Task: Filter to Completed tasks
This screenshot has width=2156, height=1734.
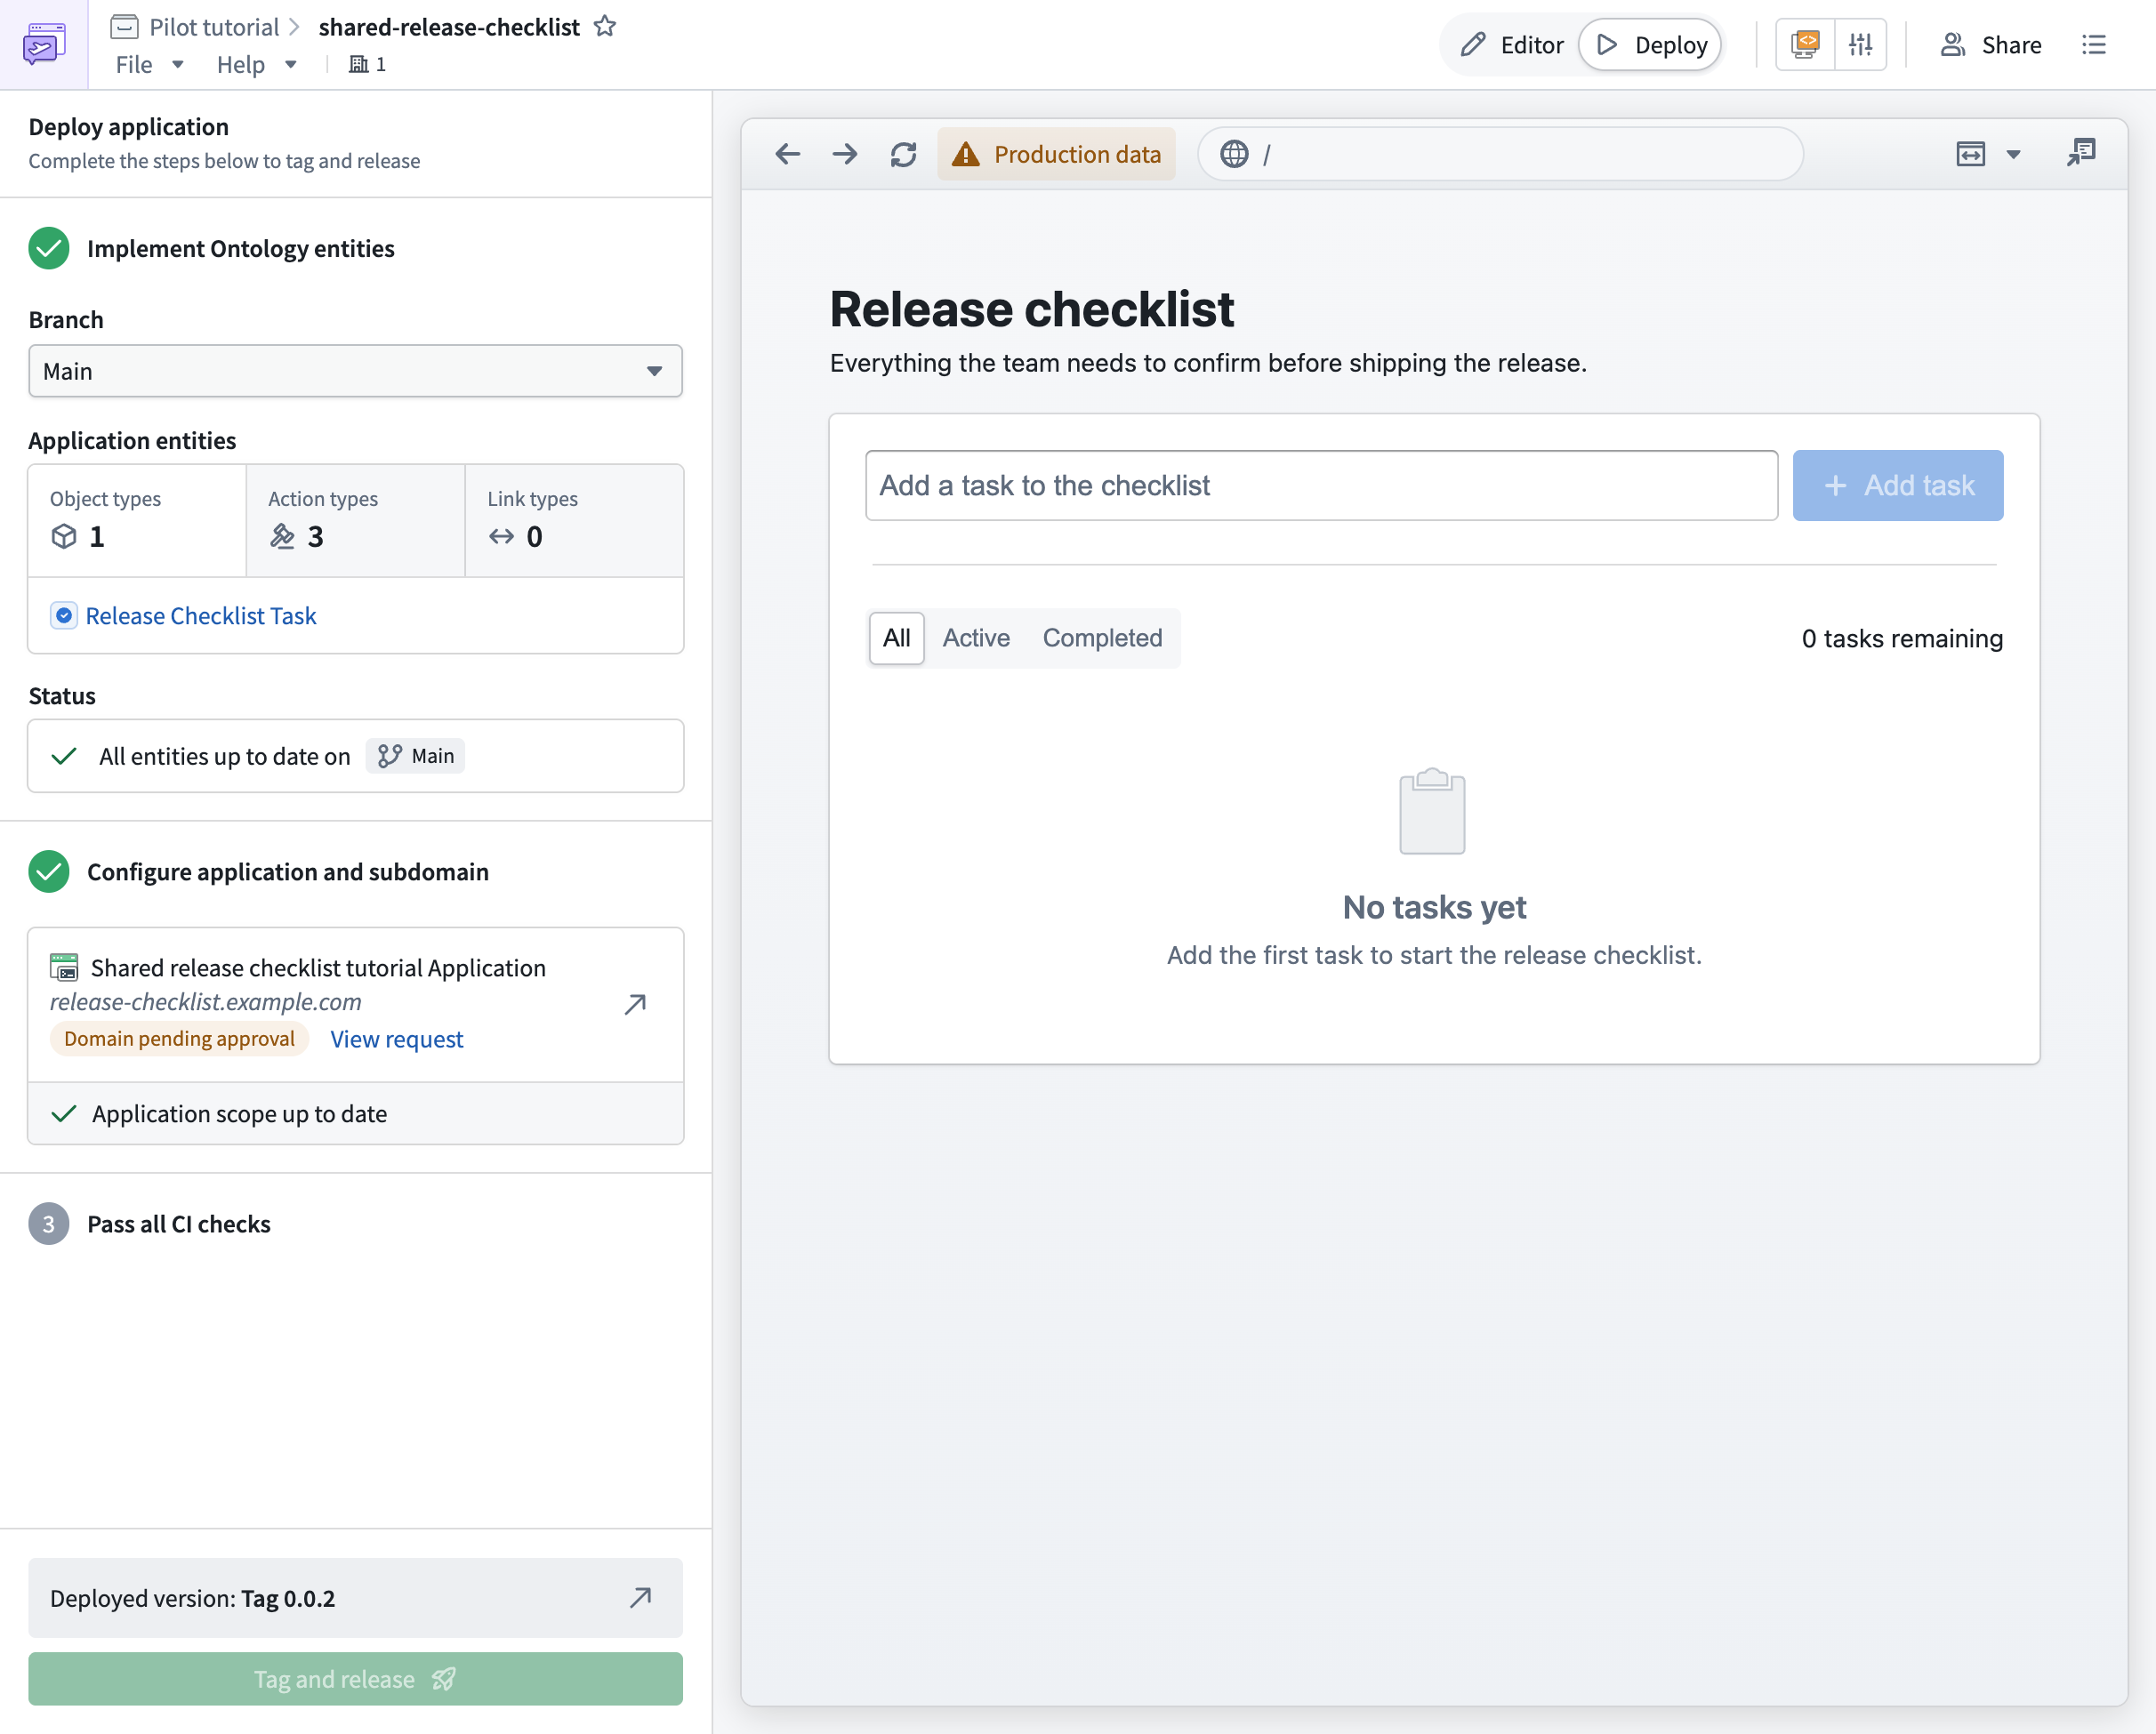Action: (1102, 638)
